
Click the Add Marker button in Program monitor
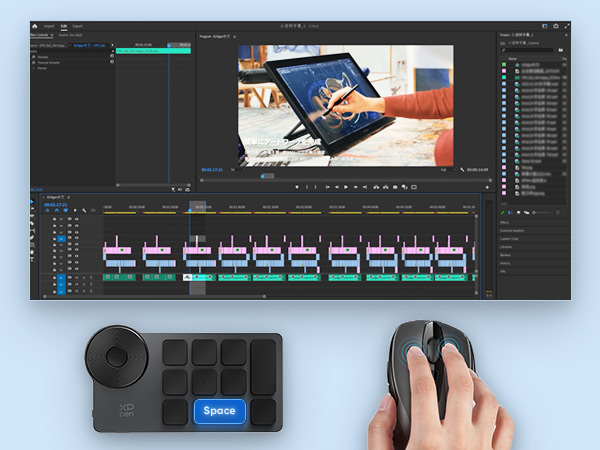pos(297,187)
